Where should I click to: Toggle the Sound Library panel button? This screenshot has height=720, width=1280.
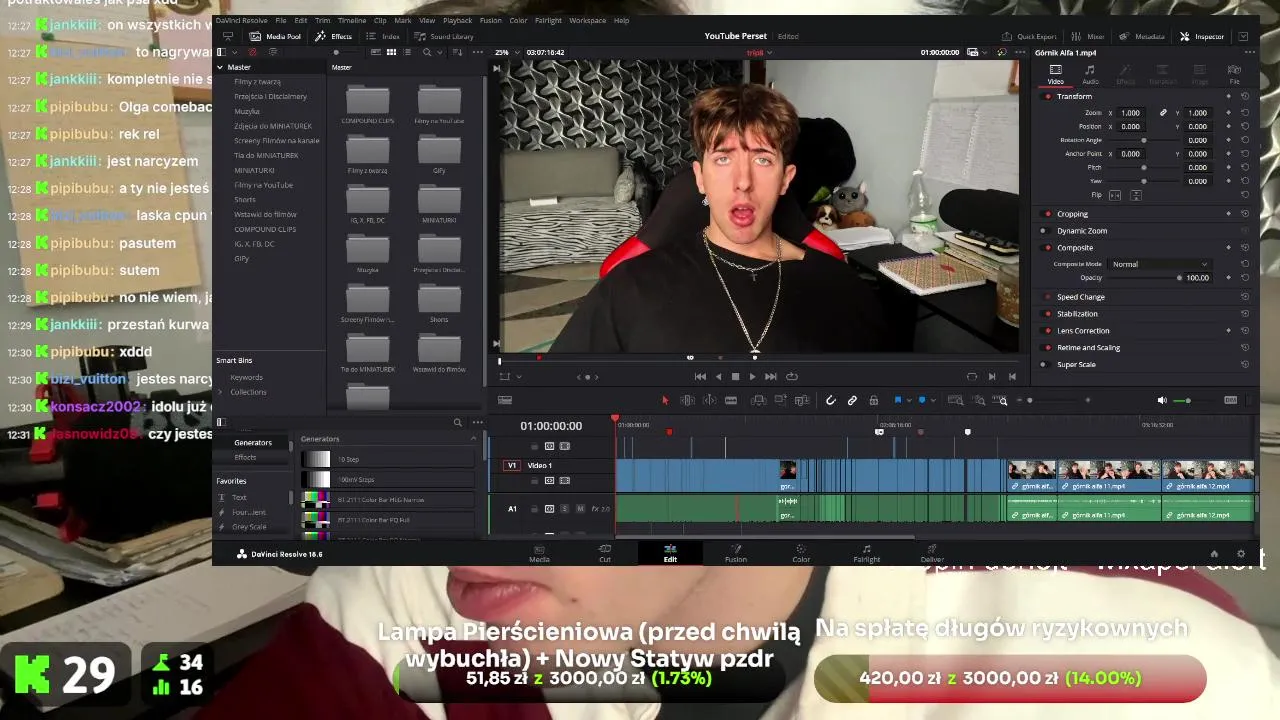coord(443,36)
